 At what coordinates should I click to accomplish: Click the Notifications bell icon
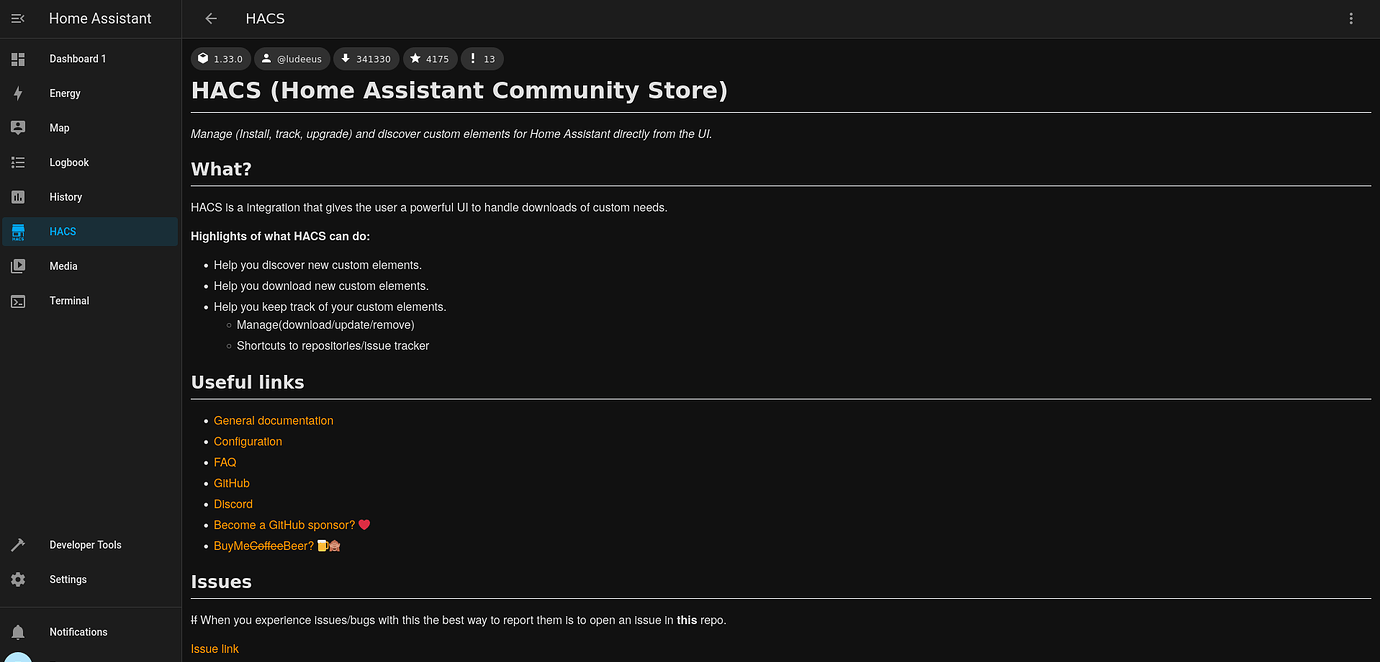(17, 632)
